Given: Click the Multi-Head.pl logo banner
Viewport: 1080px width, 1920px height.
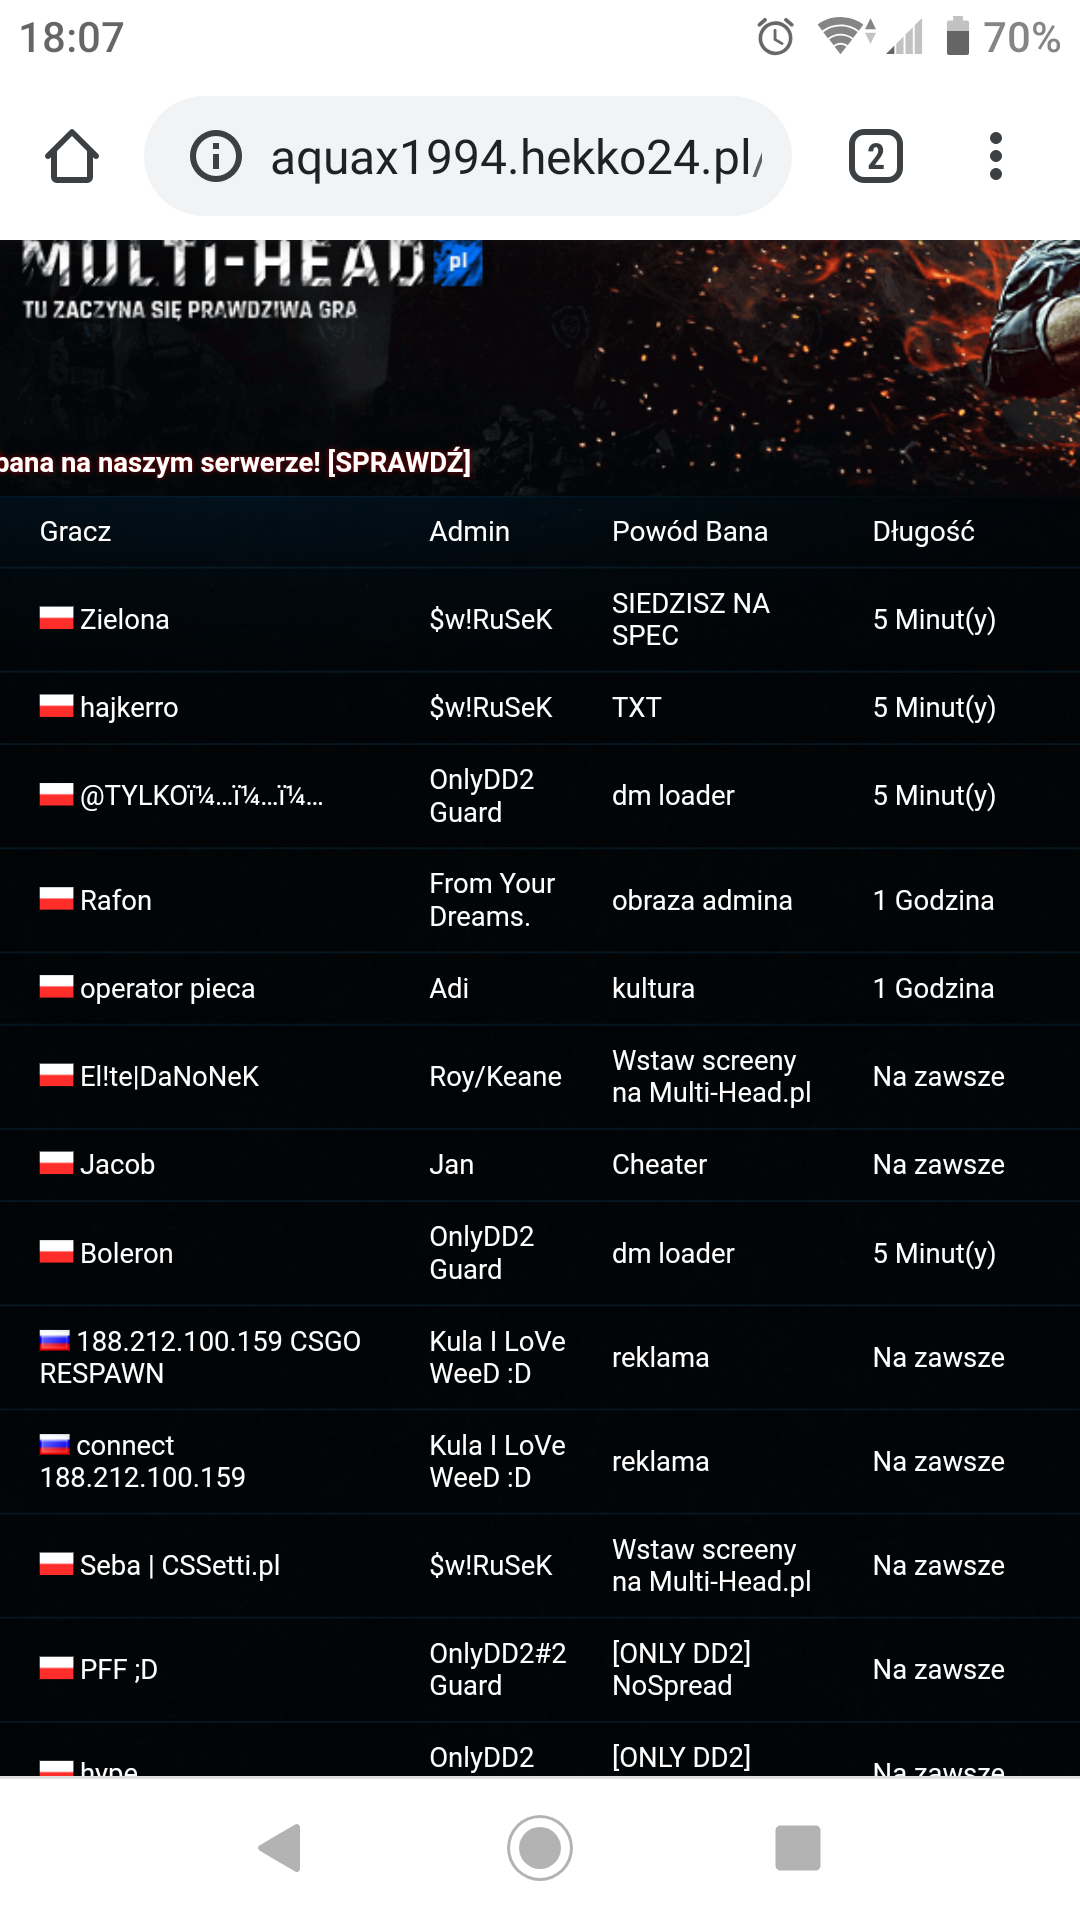Looking at the screenshot, I should click(250, 280).
